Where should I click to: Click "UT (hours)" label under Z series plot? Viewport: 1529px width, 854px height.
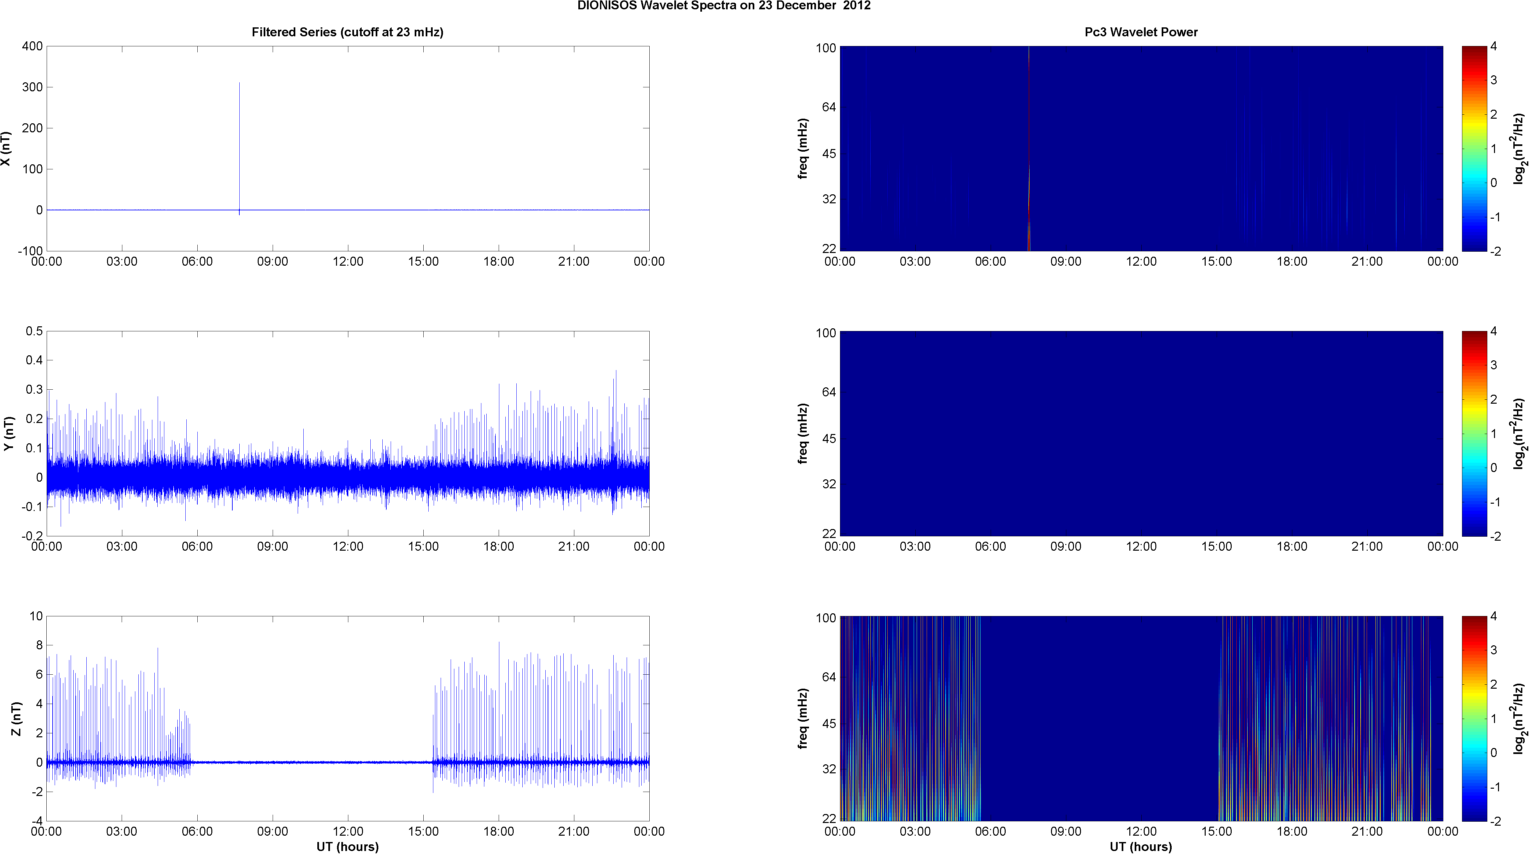(x=348, y=847)
